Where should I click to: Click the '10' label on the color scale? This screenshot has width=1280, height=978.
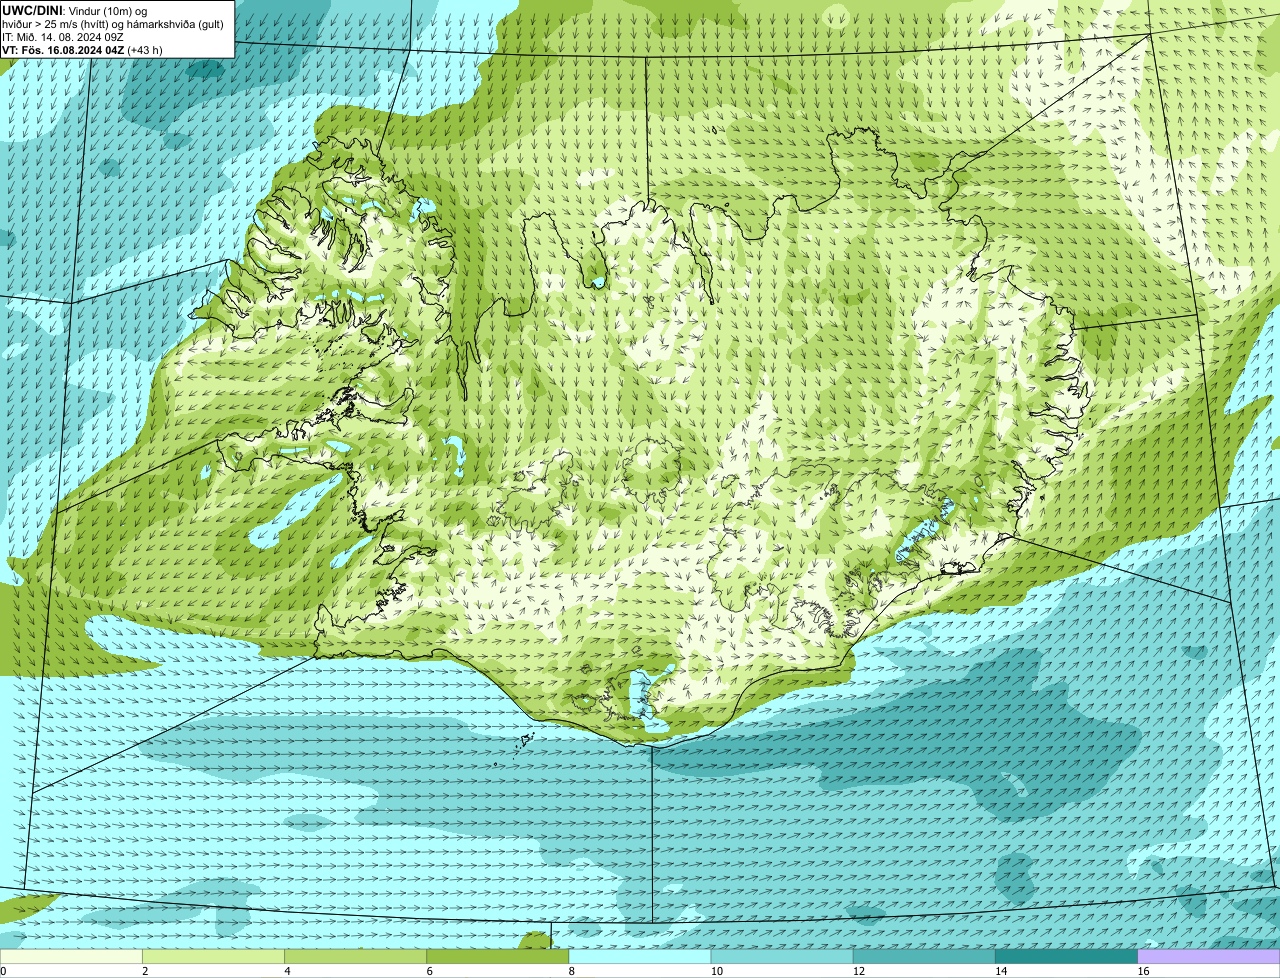click(x=717, y=971)
